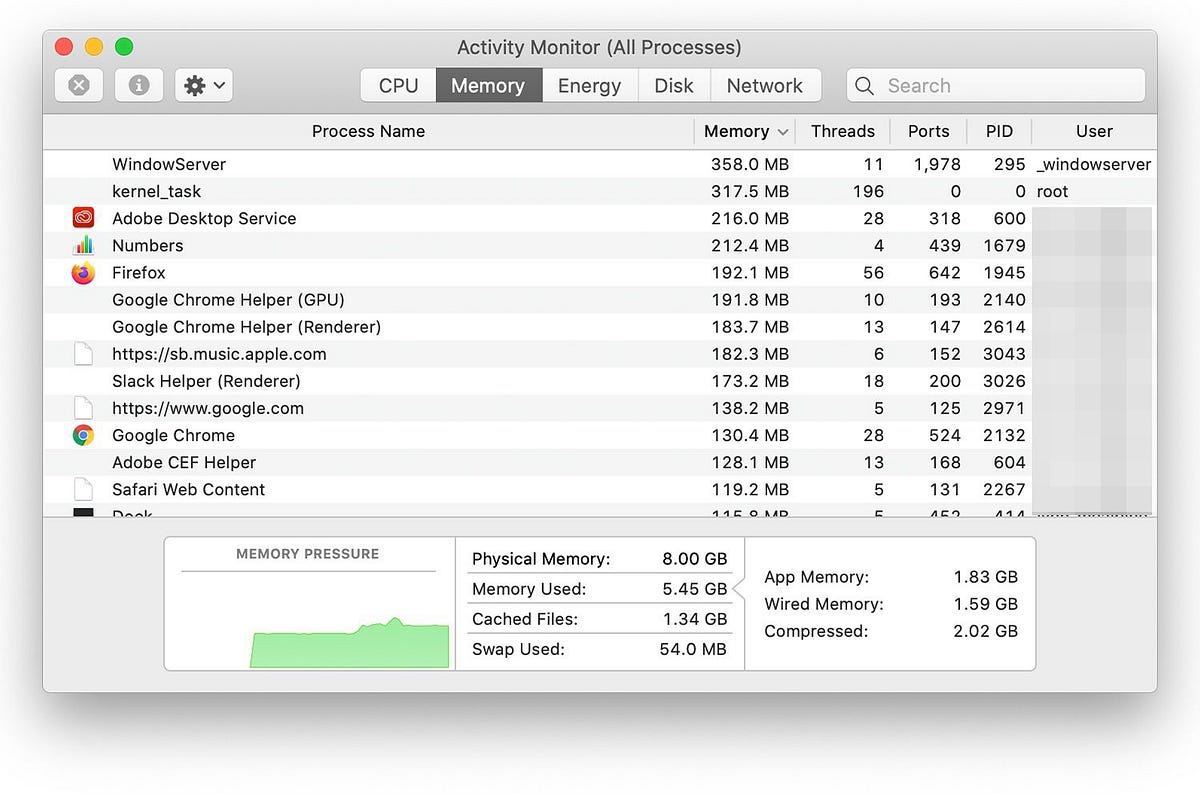Viewport: 1200px width, 800px height.
Task: Click the Compressed 2.02 GB value
Action: point(985,631)
